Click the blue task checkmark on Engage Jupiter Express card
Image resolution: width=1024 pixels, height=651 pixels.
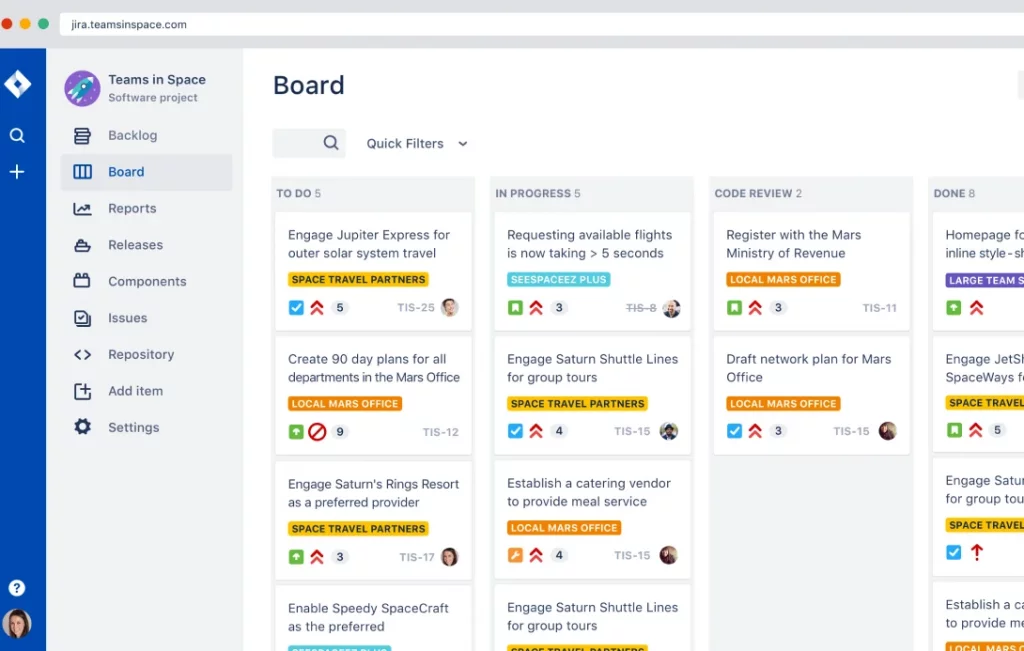[x=295, y=308]
